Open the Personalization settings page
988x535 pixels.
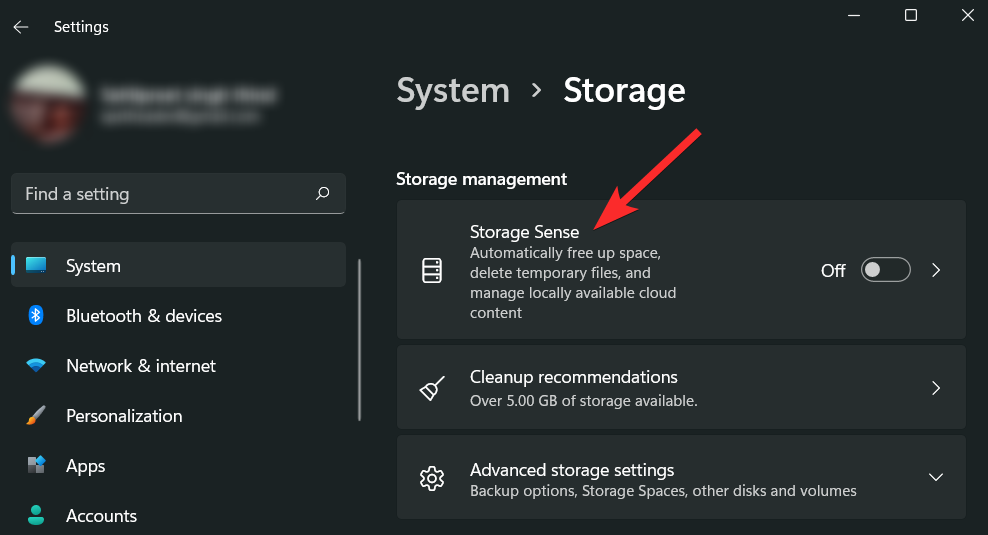point(124,416)
